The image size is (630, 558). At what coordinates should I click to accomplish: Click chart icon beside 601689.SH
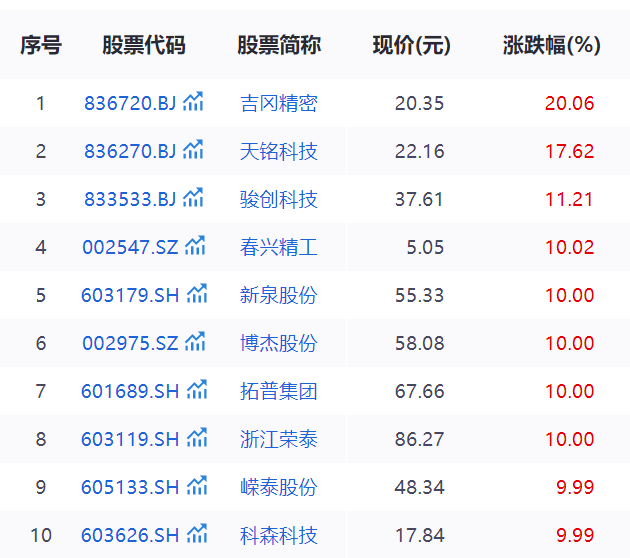point(198,390)
